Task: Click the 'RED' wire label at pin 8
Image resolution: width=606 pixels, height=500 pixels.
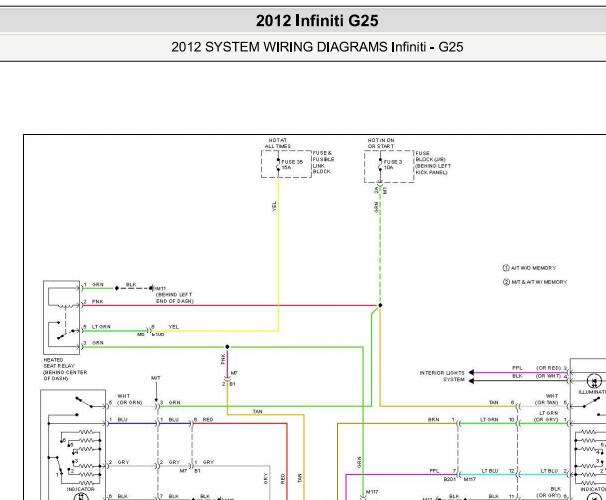Action: pos(208,420)
